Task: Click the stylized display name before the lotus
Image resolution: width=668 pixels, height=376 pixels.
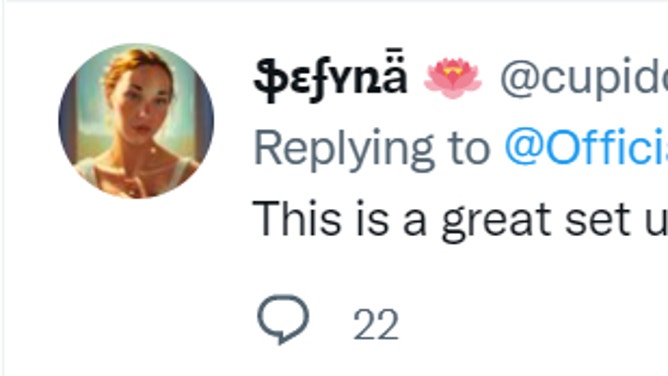Action: pos(331,77)
